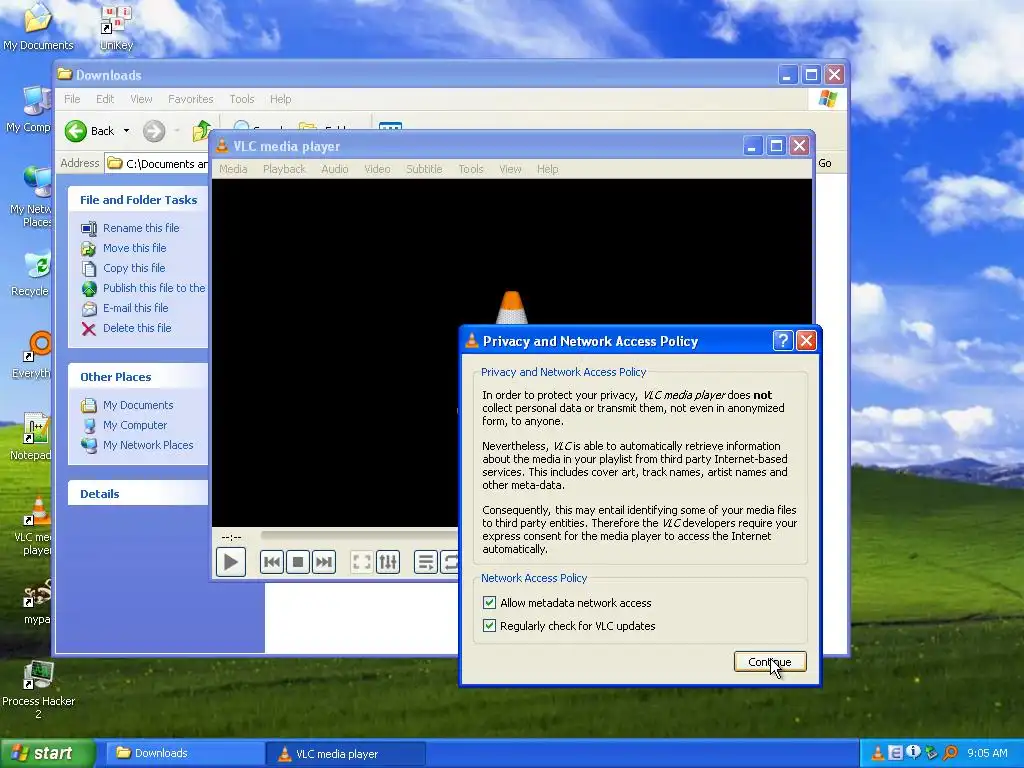Click Publish this file to the Web
Screen dimensions: 1024x768
[154, 288]
